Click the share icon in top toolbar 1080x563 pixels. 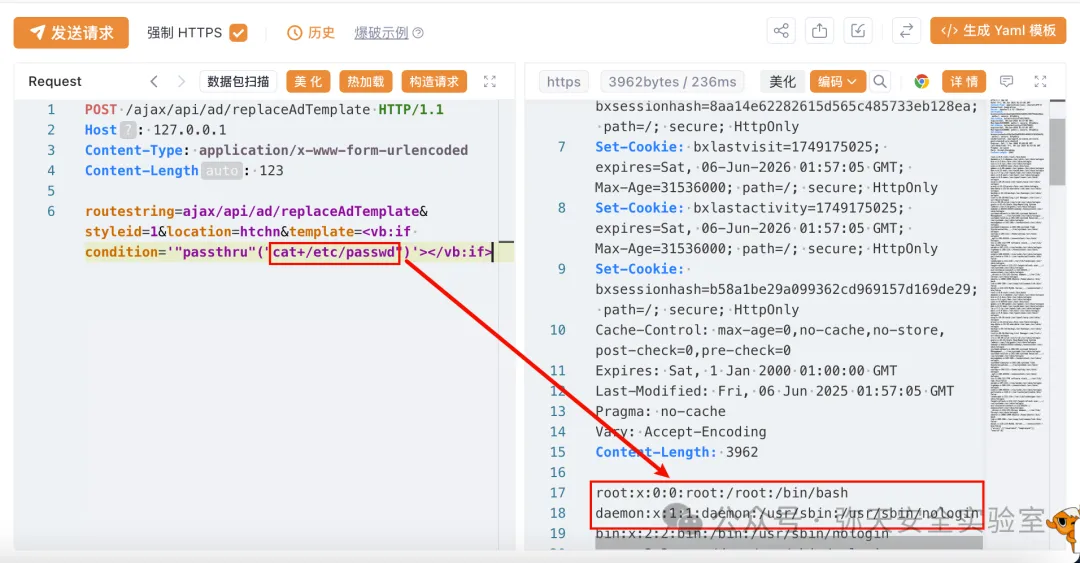(x=781, y=31)
